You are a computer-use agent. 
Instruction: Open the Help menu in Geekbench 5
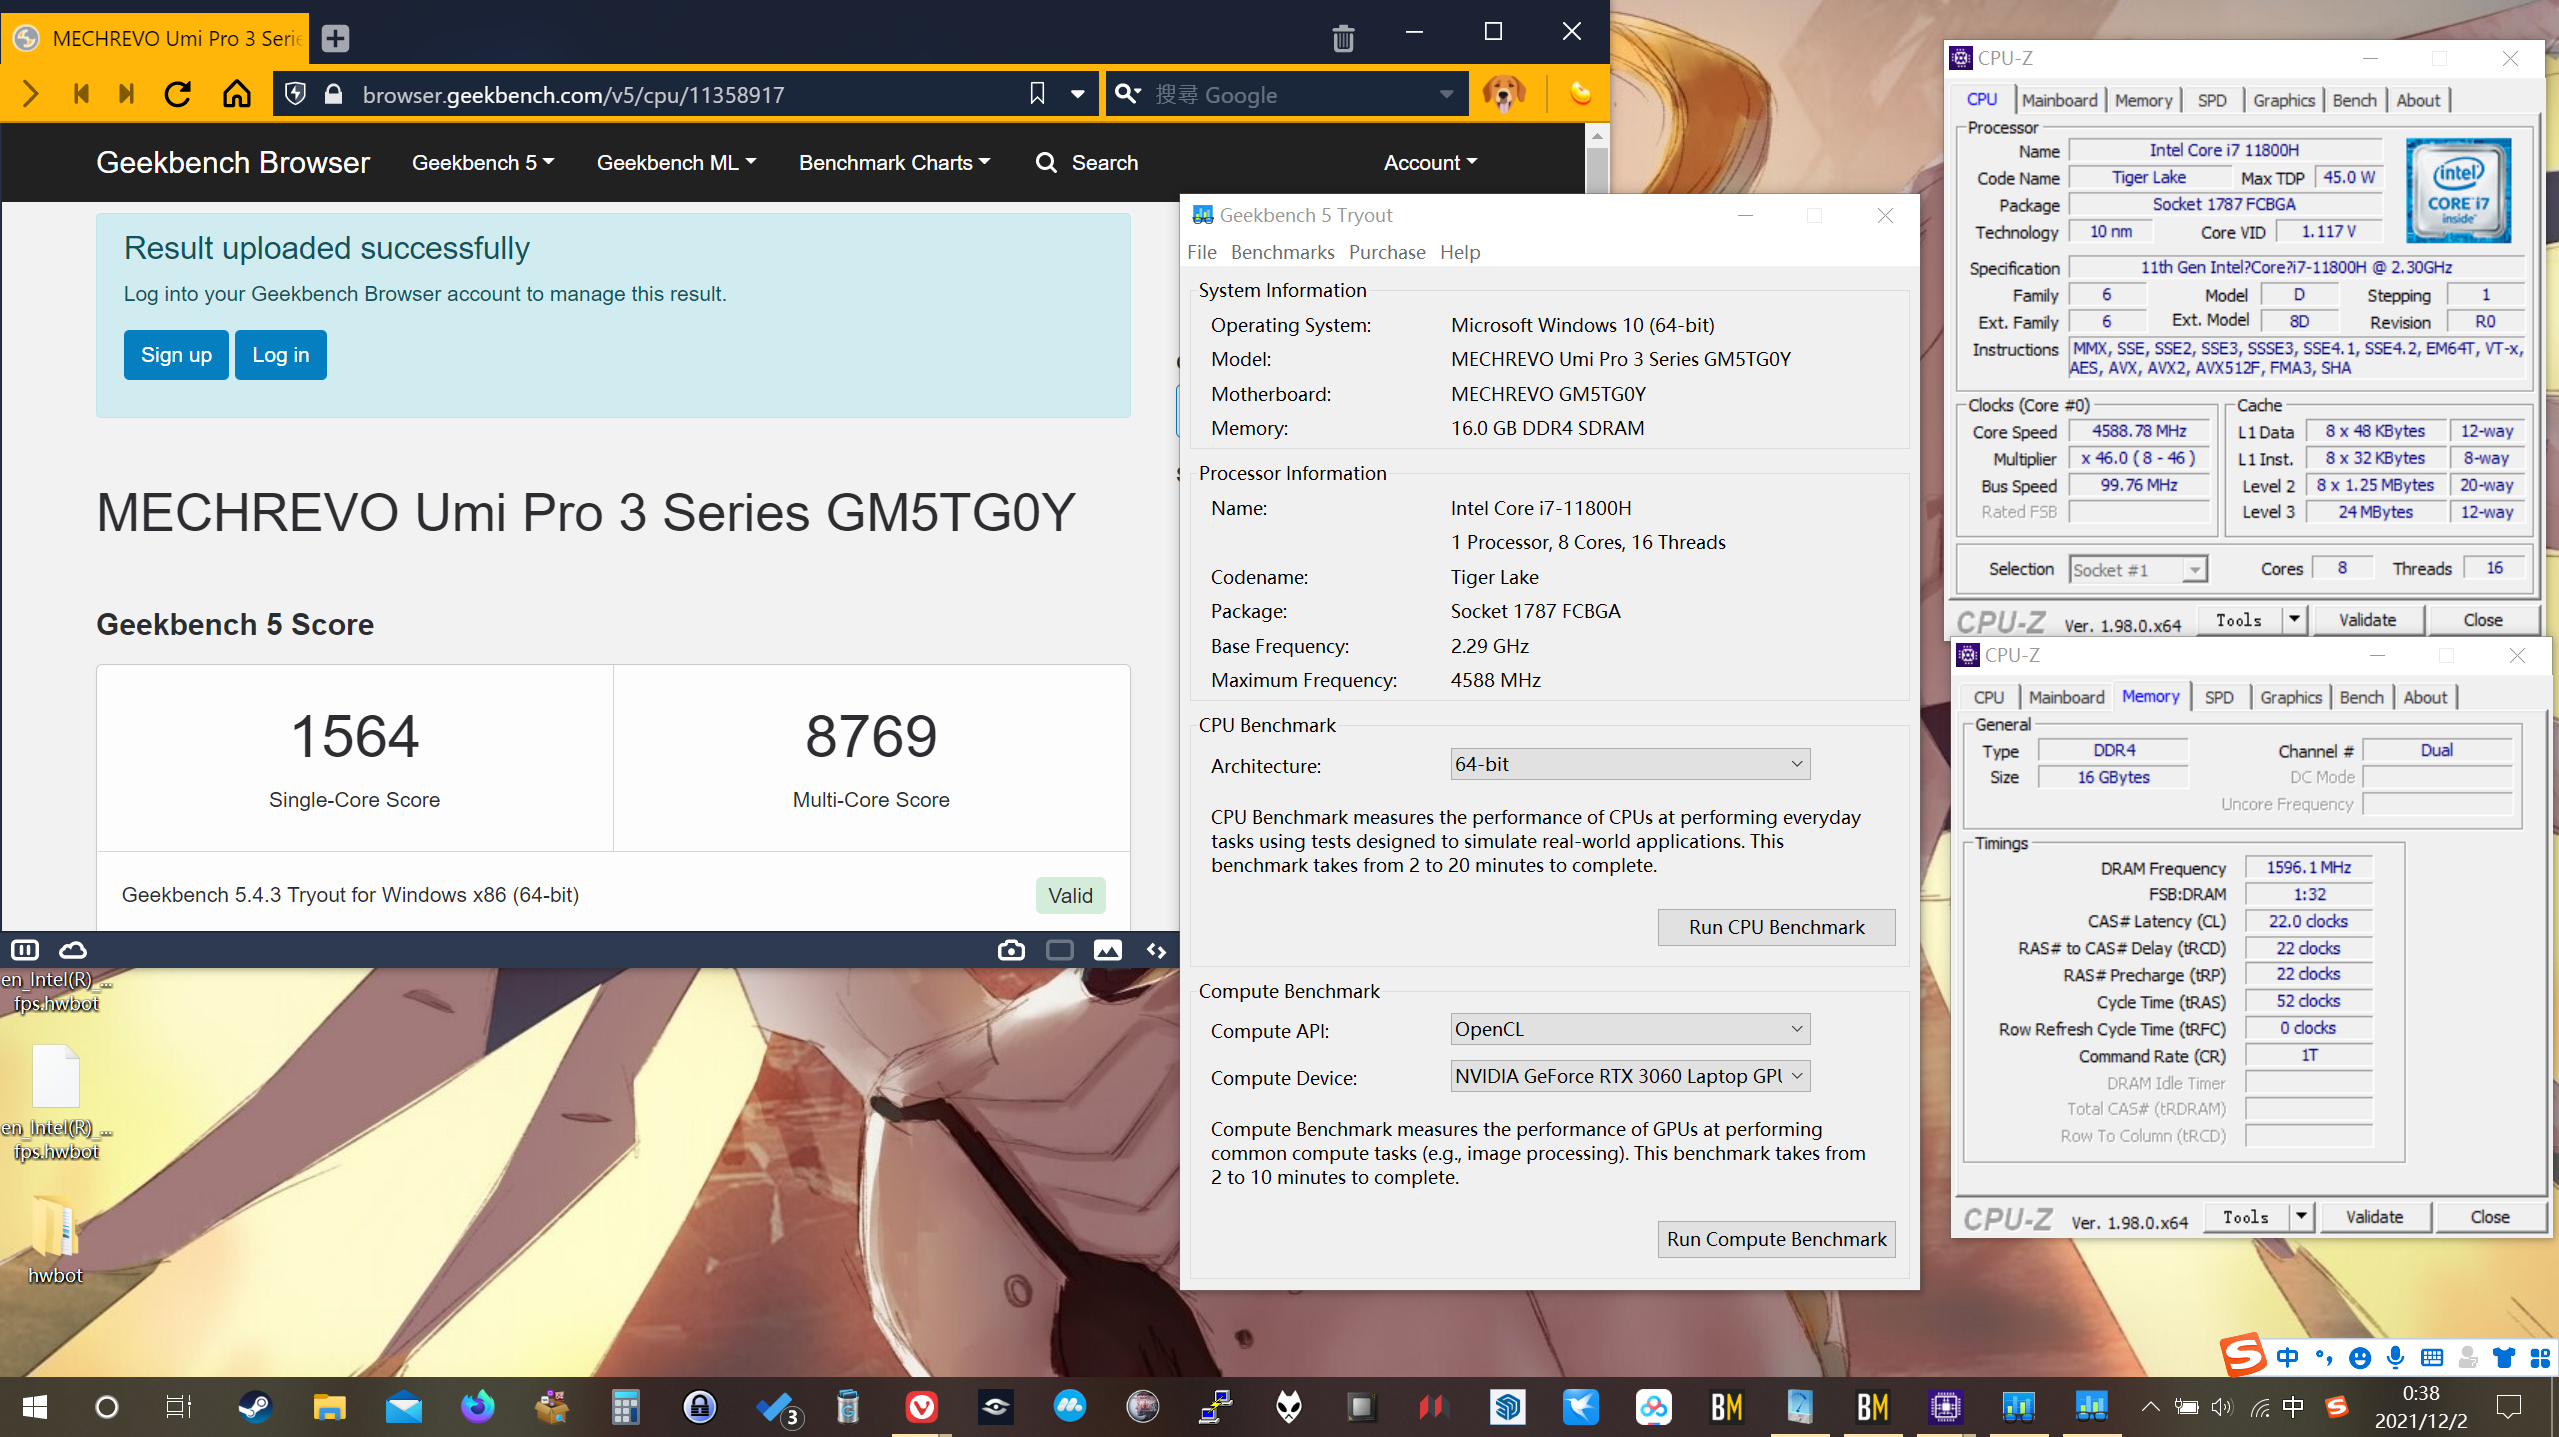pyautogui.click(x=1460, y=252)
